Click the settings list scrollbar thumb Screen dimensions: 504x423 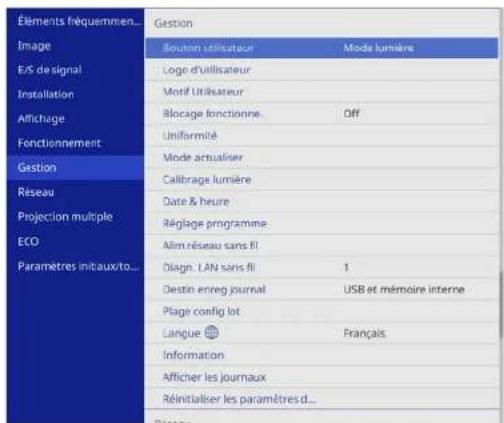[x=501, y=306]
